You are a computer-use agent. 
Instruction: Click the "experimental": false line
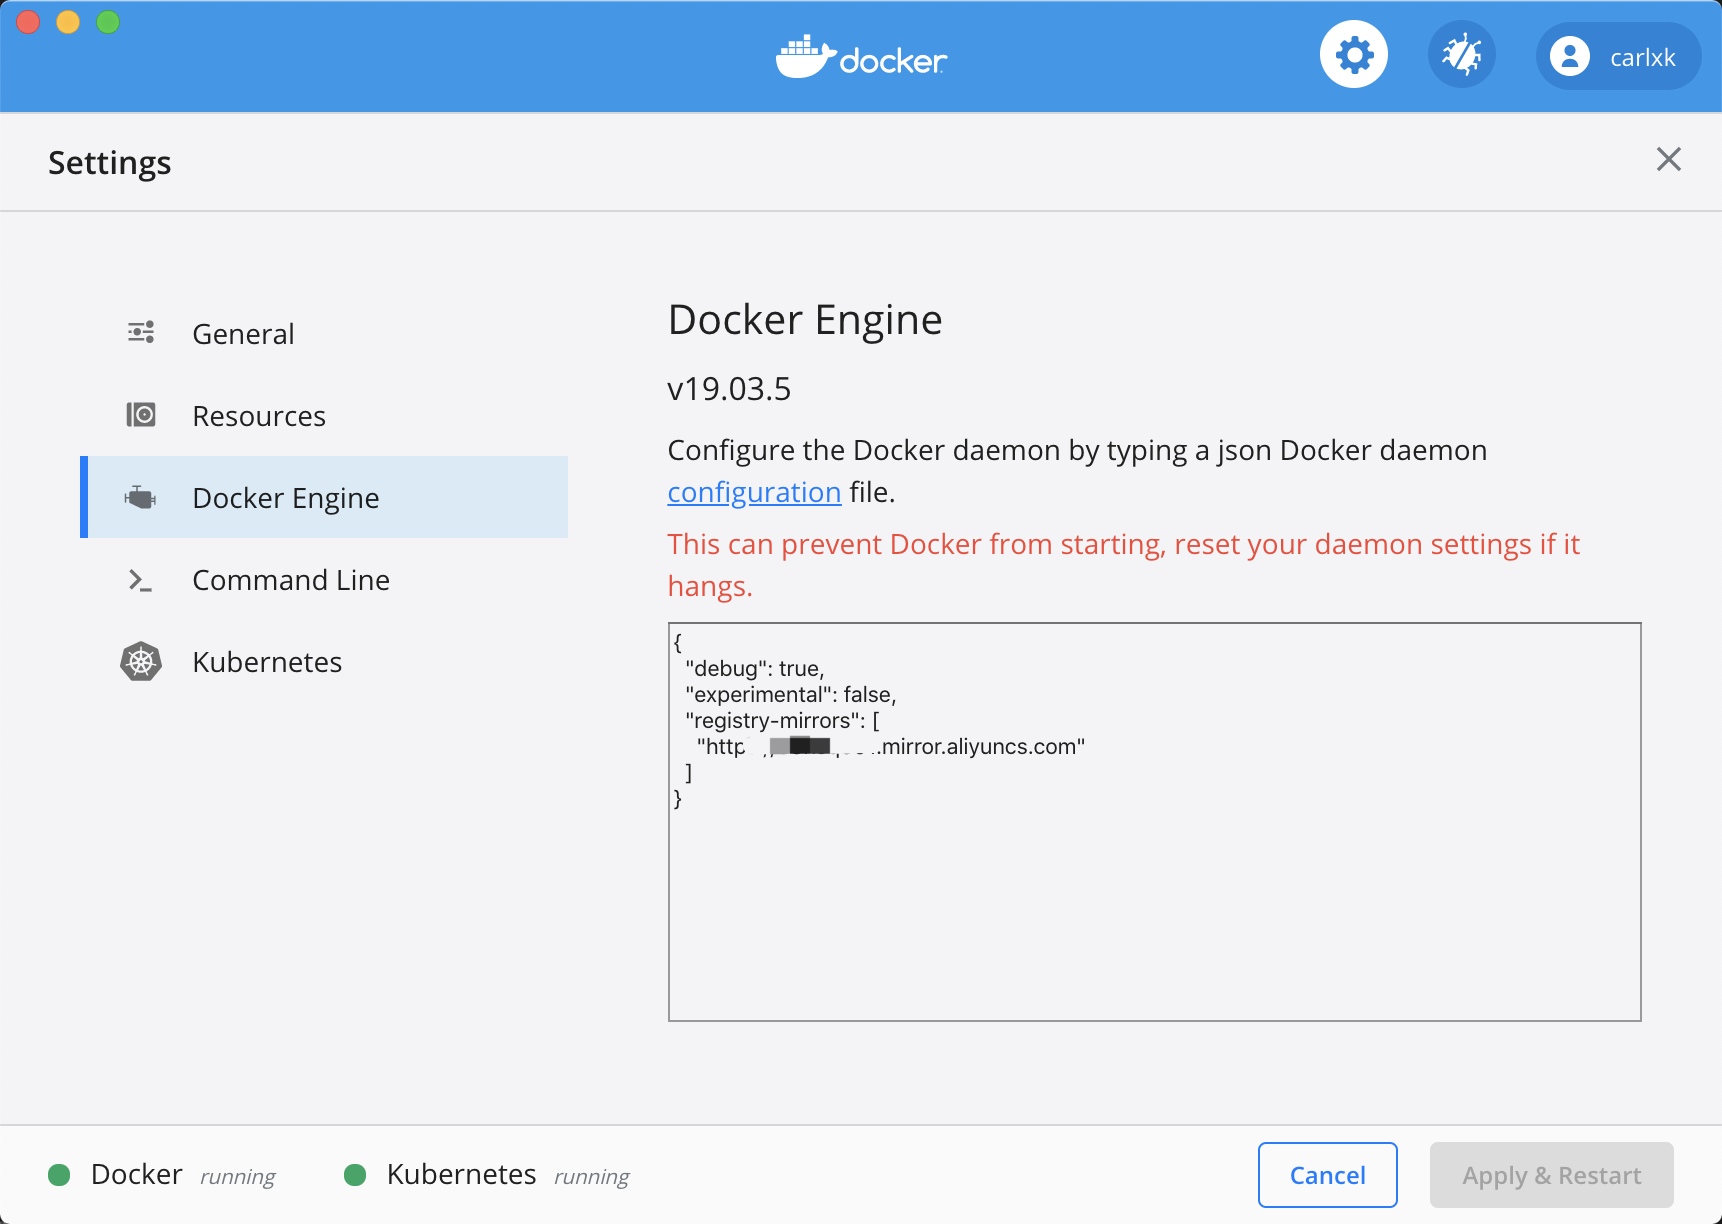pyautogui.click(x=791, y=694)
